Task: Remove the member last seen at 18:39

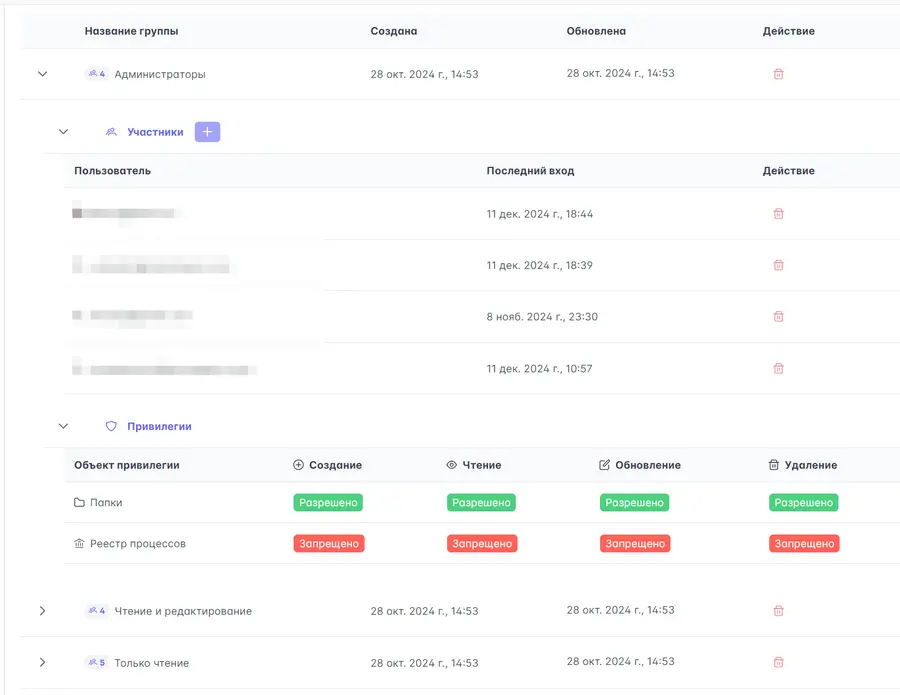Action: point(778,265)
